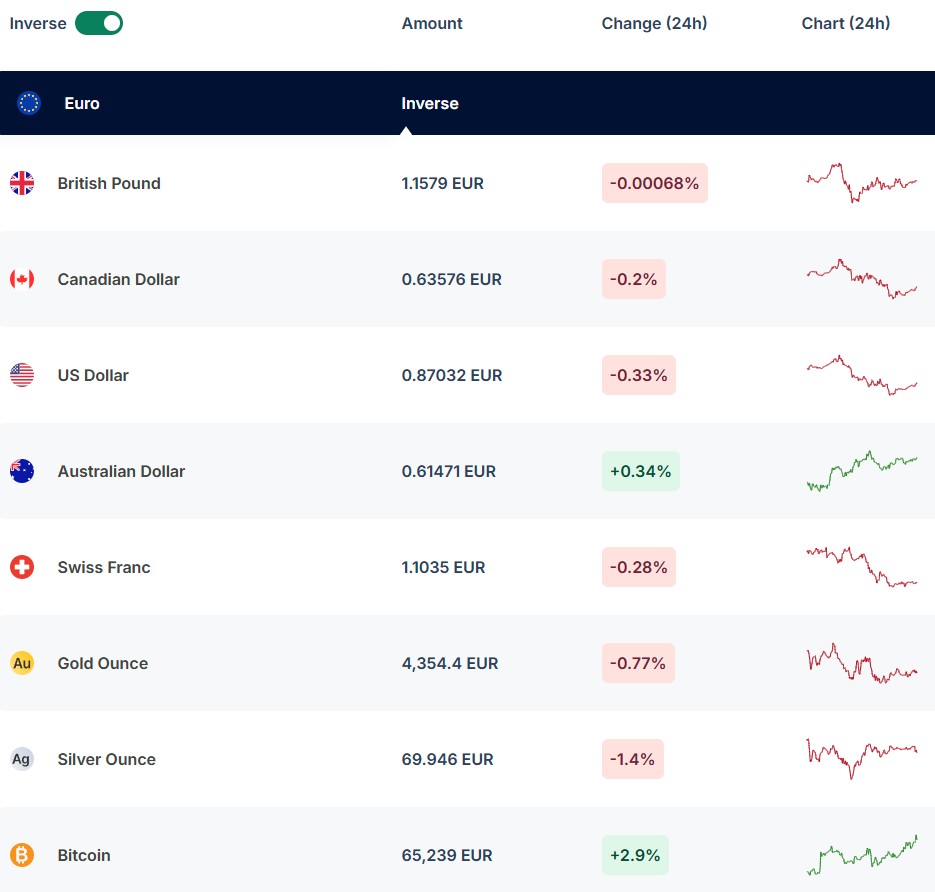The height and width of the screenshot is (892, 935).
Task: Click the Bitcoin +2.9% change badge
Action: 635,855
